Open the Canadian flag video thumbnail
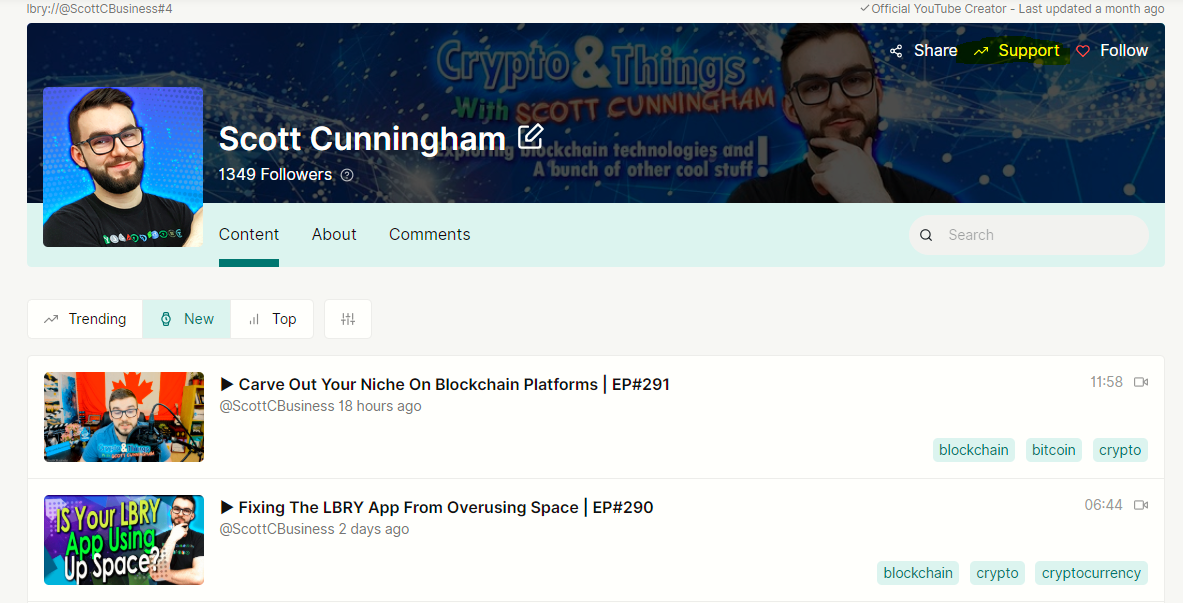This screenshot has width=1183, height=603. [124, 417]
